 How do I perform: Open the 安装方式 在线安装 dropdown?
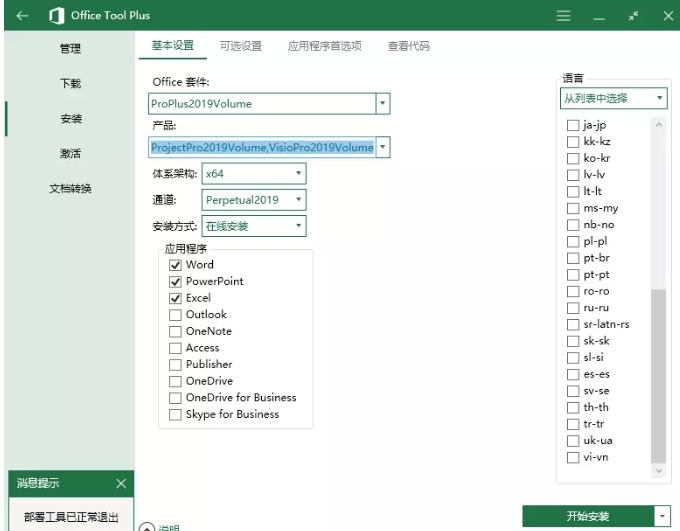(x=254, y=226)
